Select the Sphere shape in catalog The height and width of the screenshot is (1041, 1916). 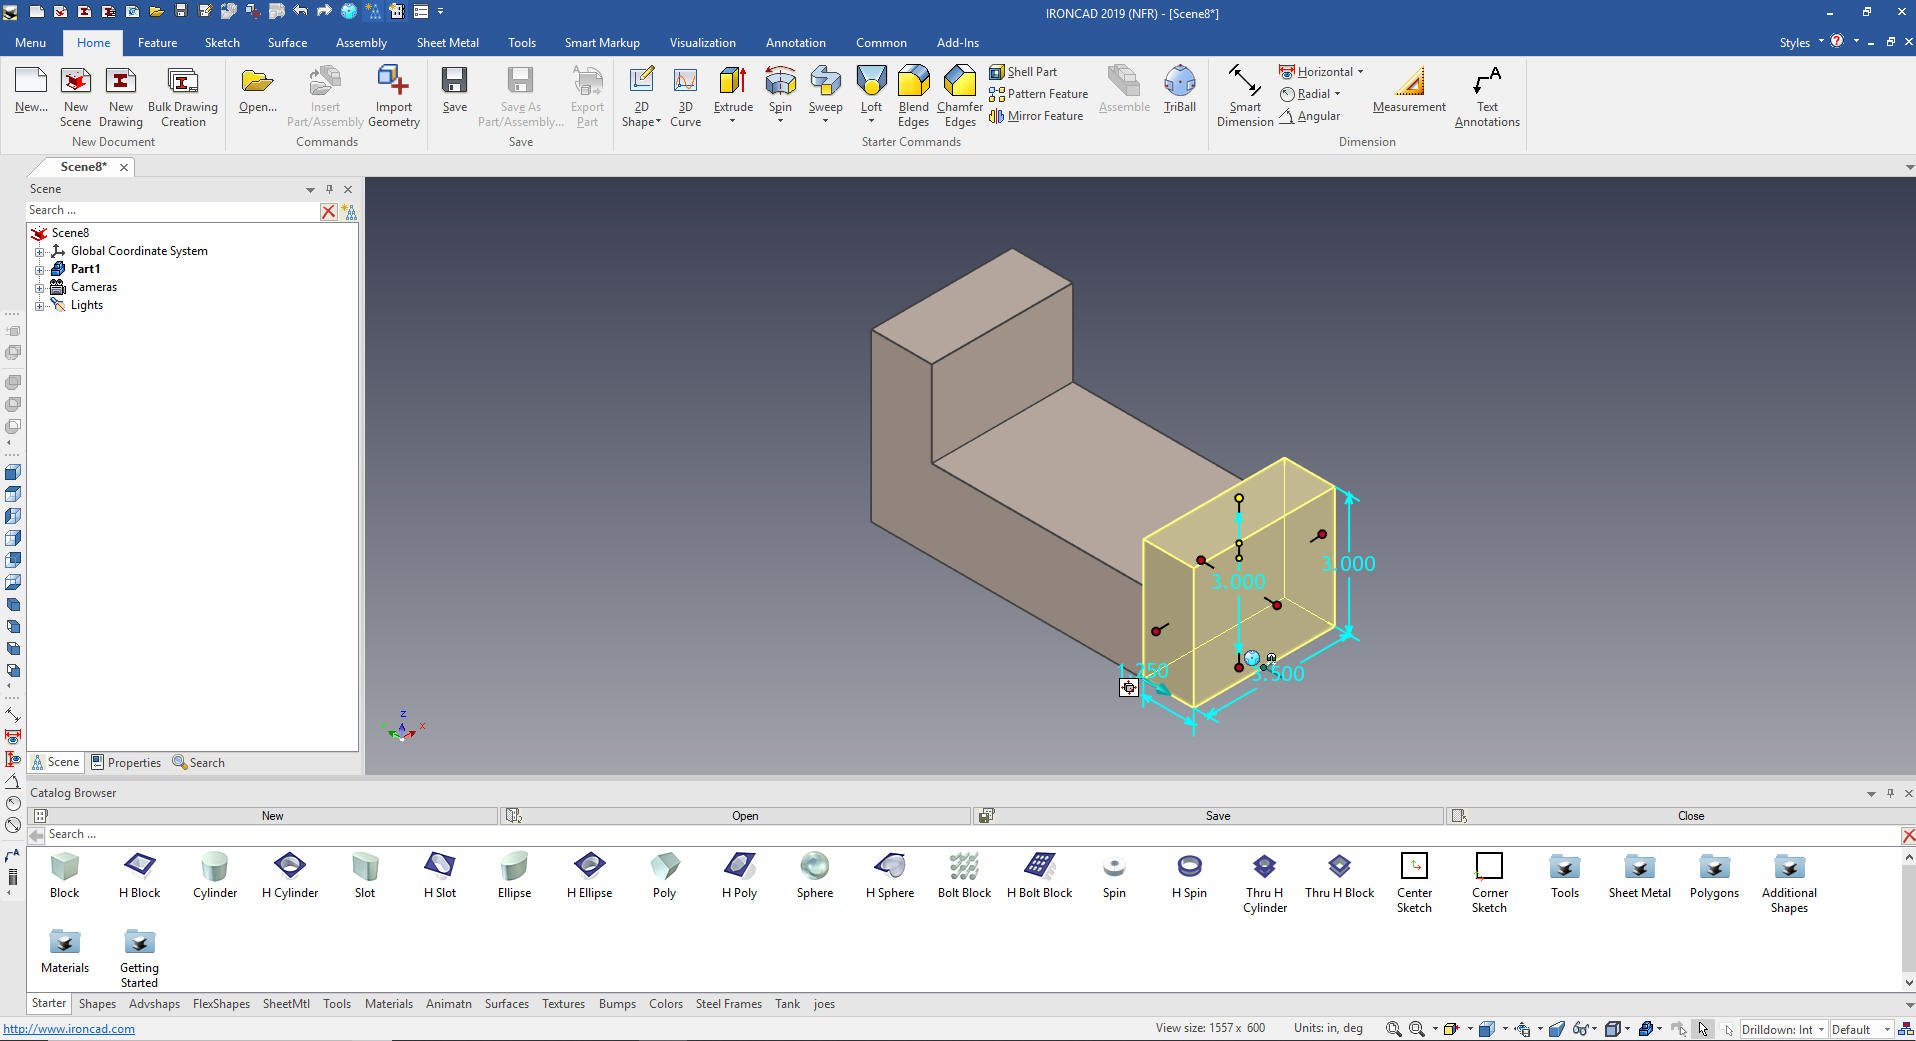[814, 867]
